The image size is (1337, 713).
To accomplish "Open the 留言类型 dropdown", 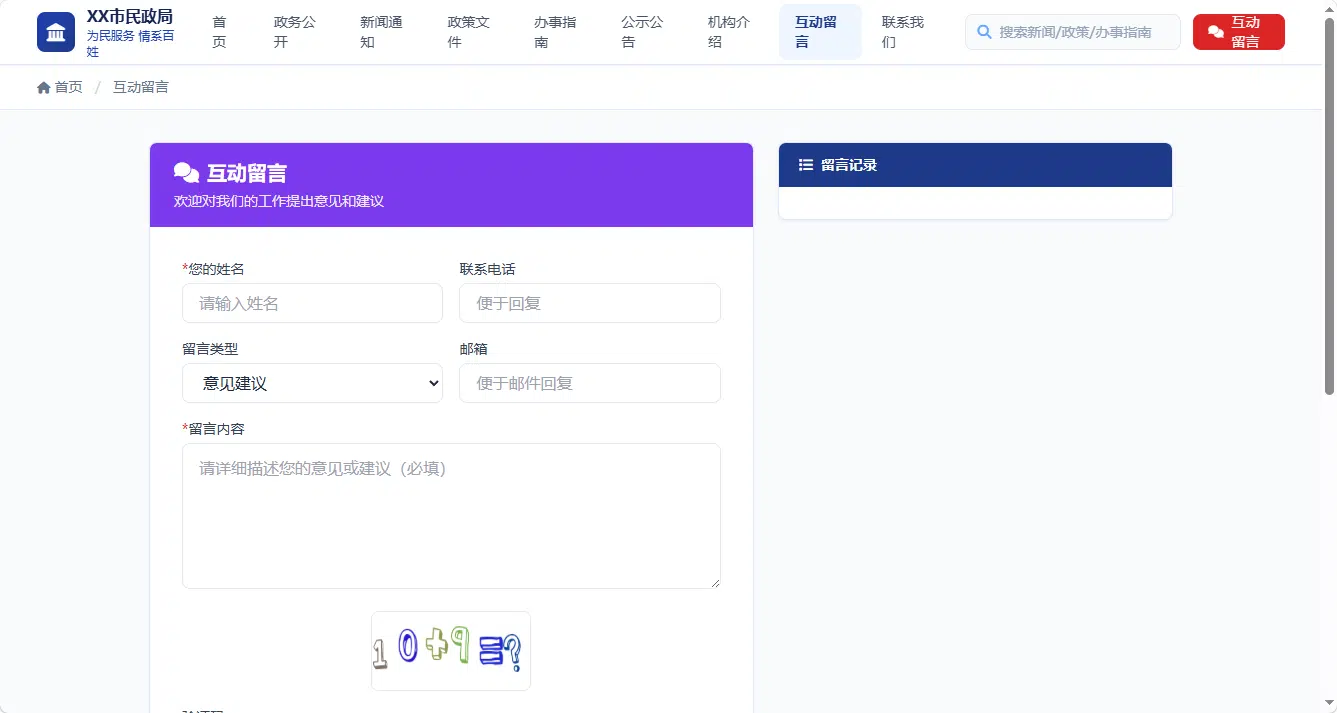I will pos(312,383).
